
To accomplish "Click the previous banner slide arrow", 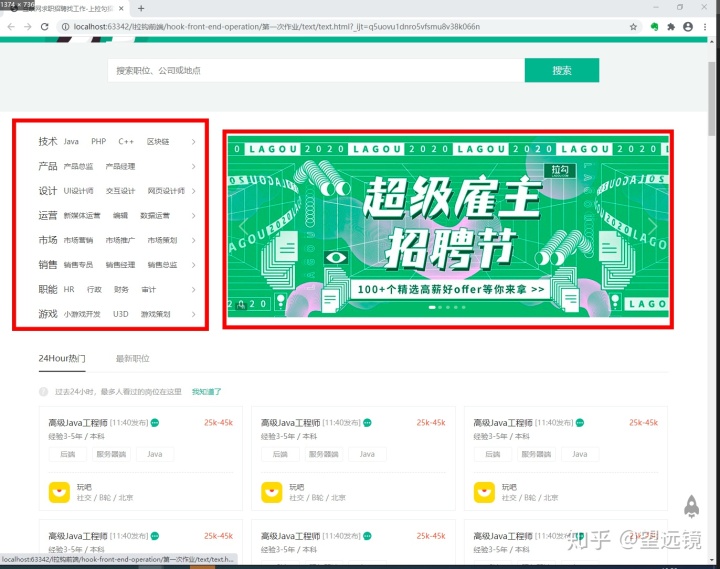I will (243, 225).
